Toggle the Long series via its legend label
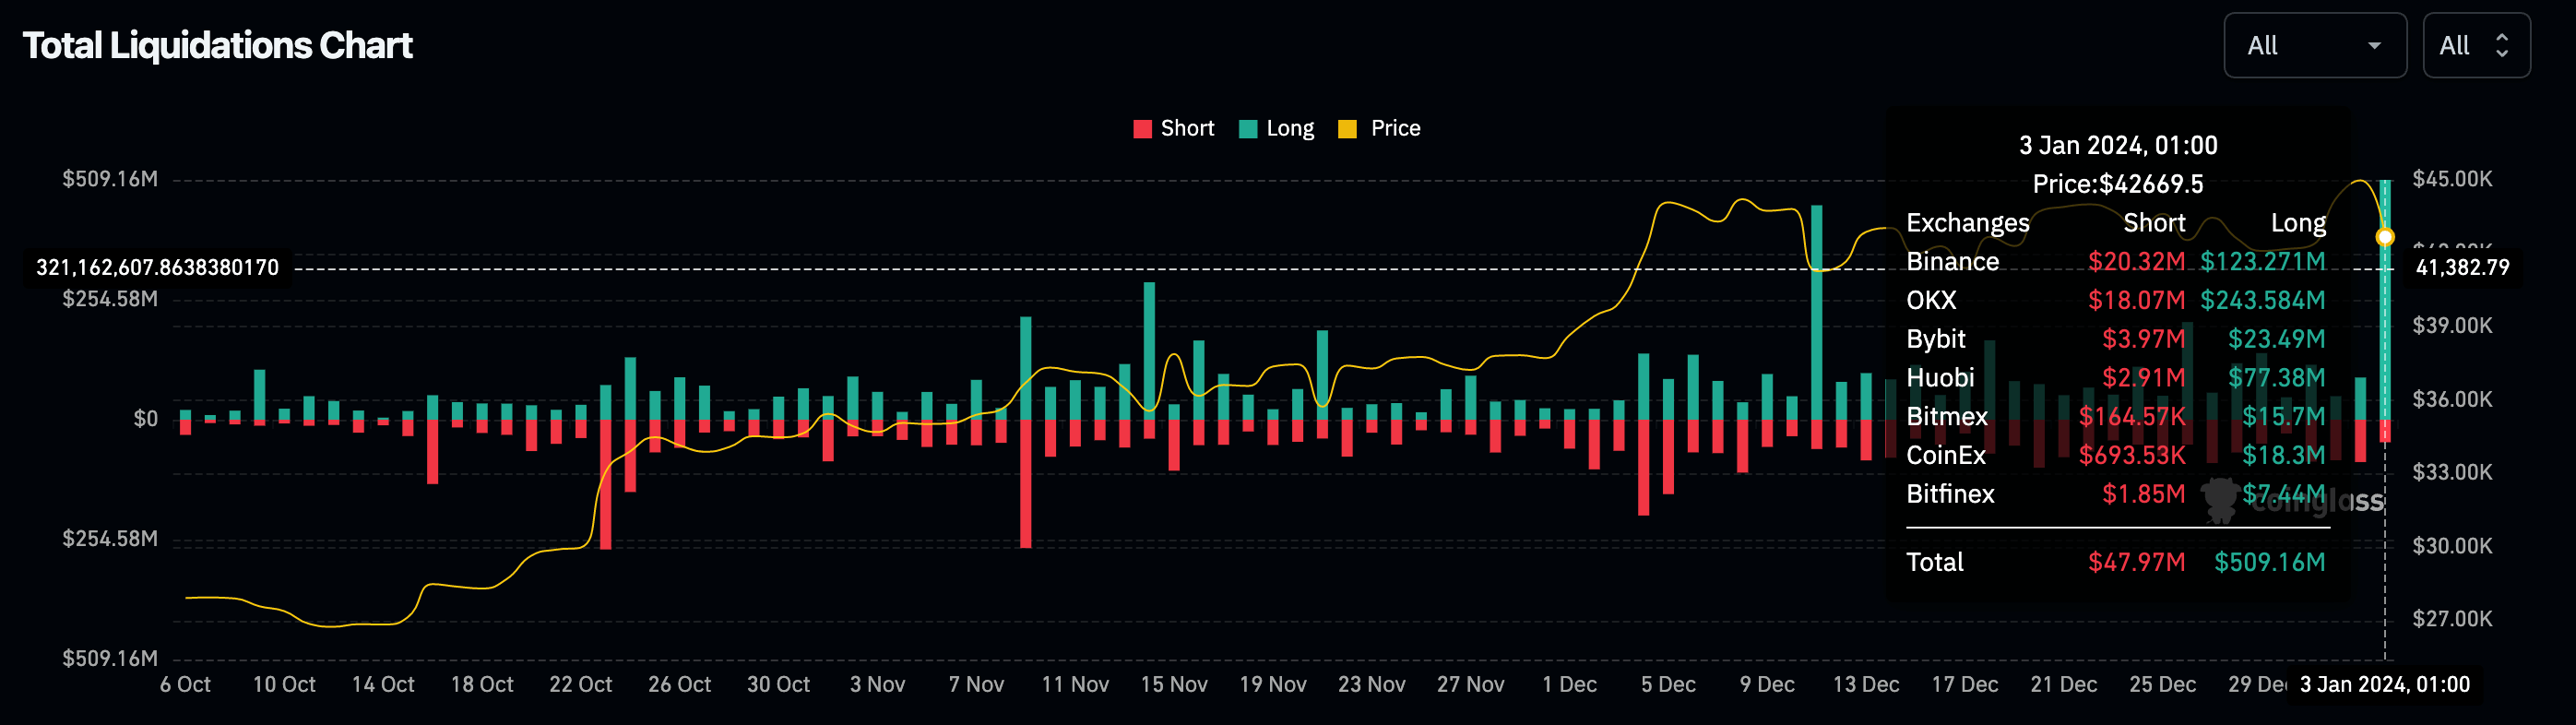 point(1290,129)
